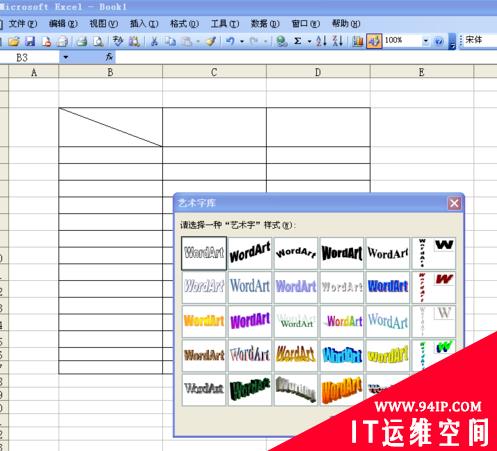The height and width of the screenshot is (451, 497).
Task: Click the Sort Ascending icon
Action: click(x=321, y=41)
